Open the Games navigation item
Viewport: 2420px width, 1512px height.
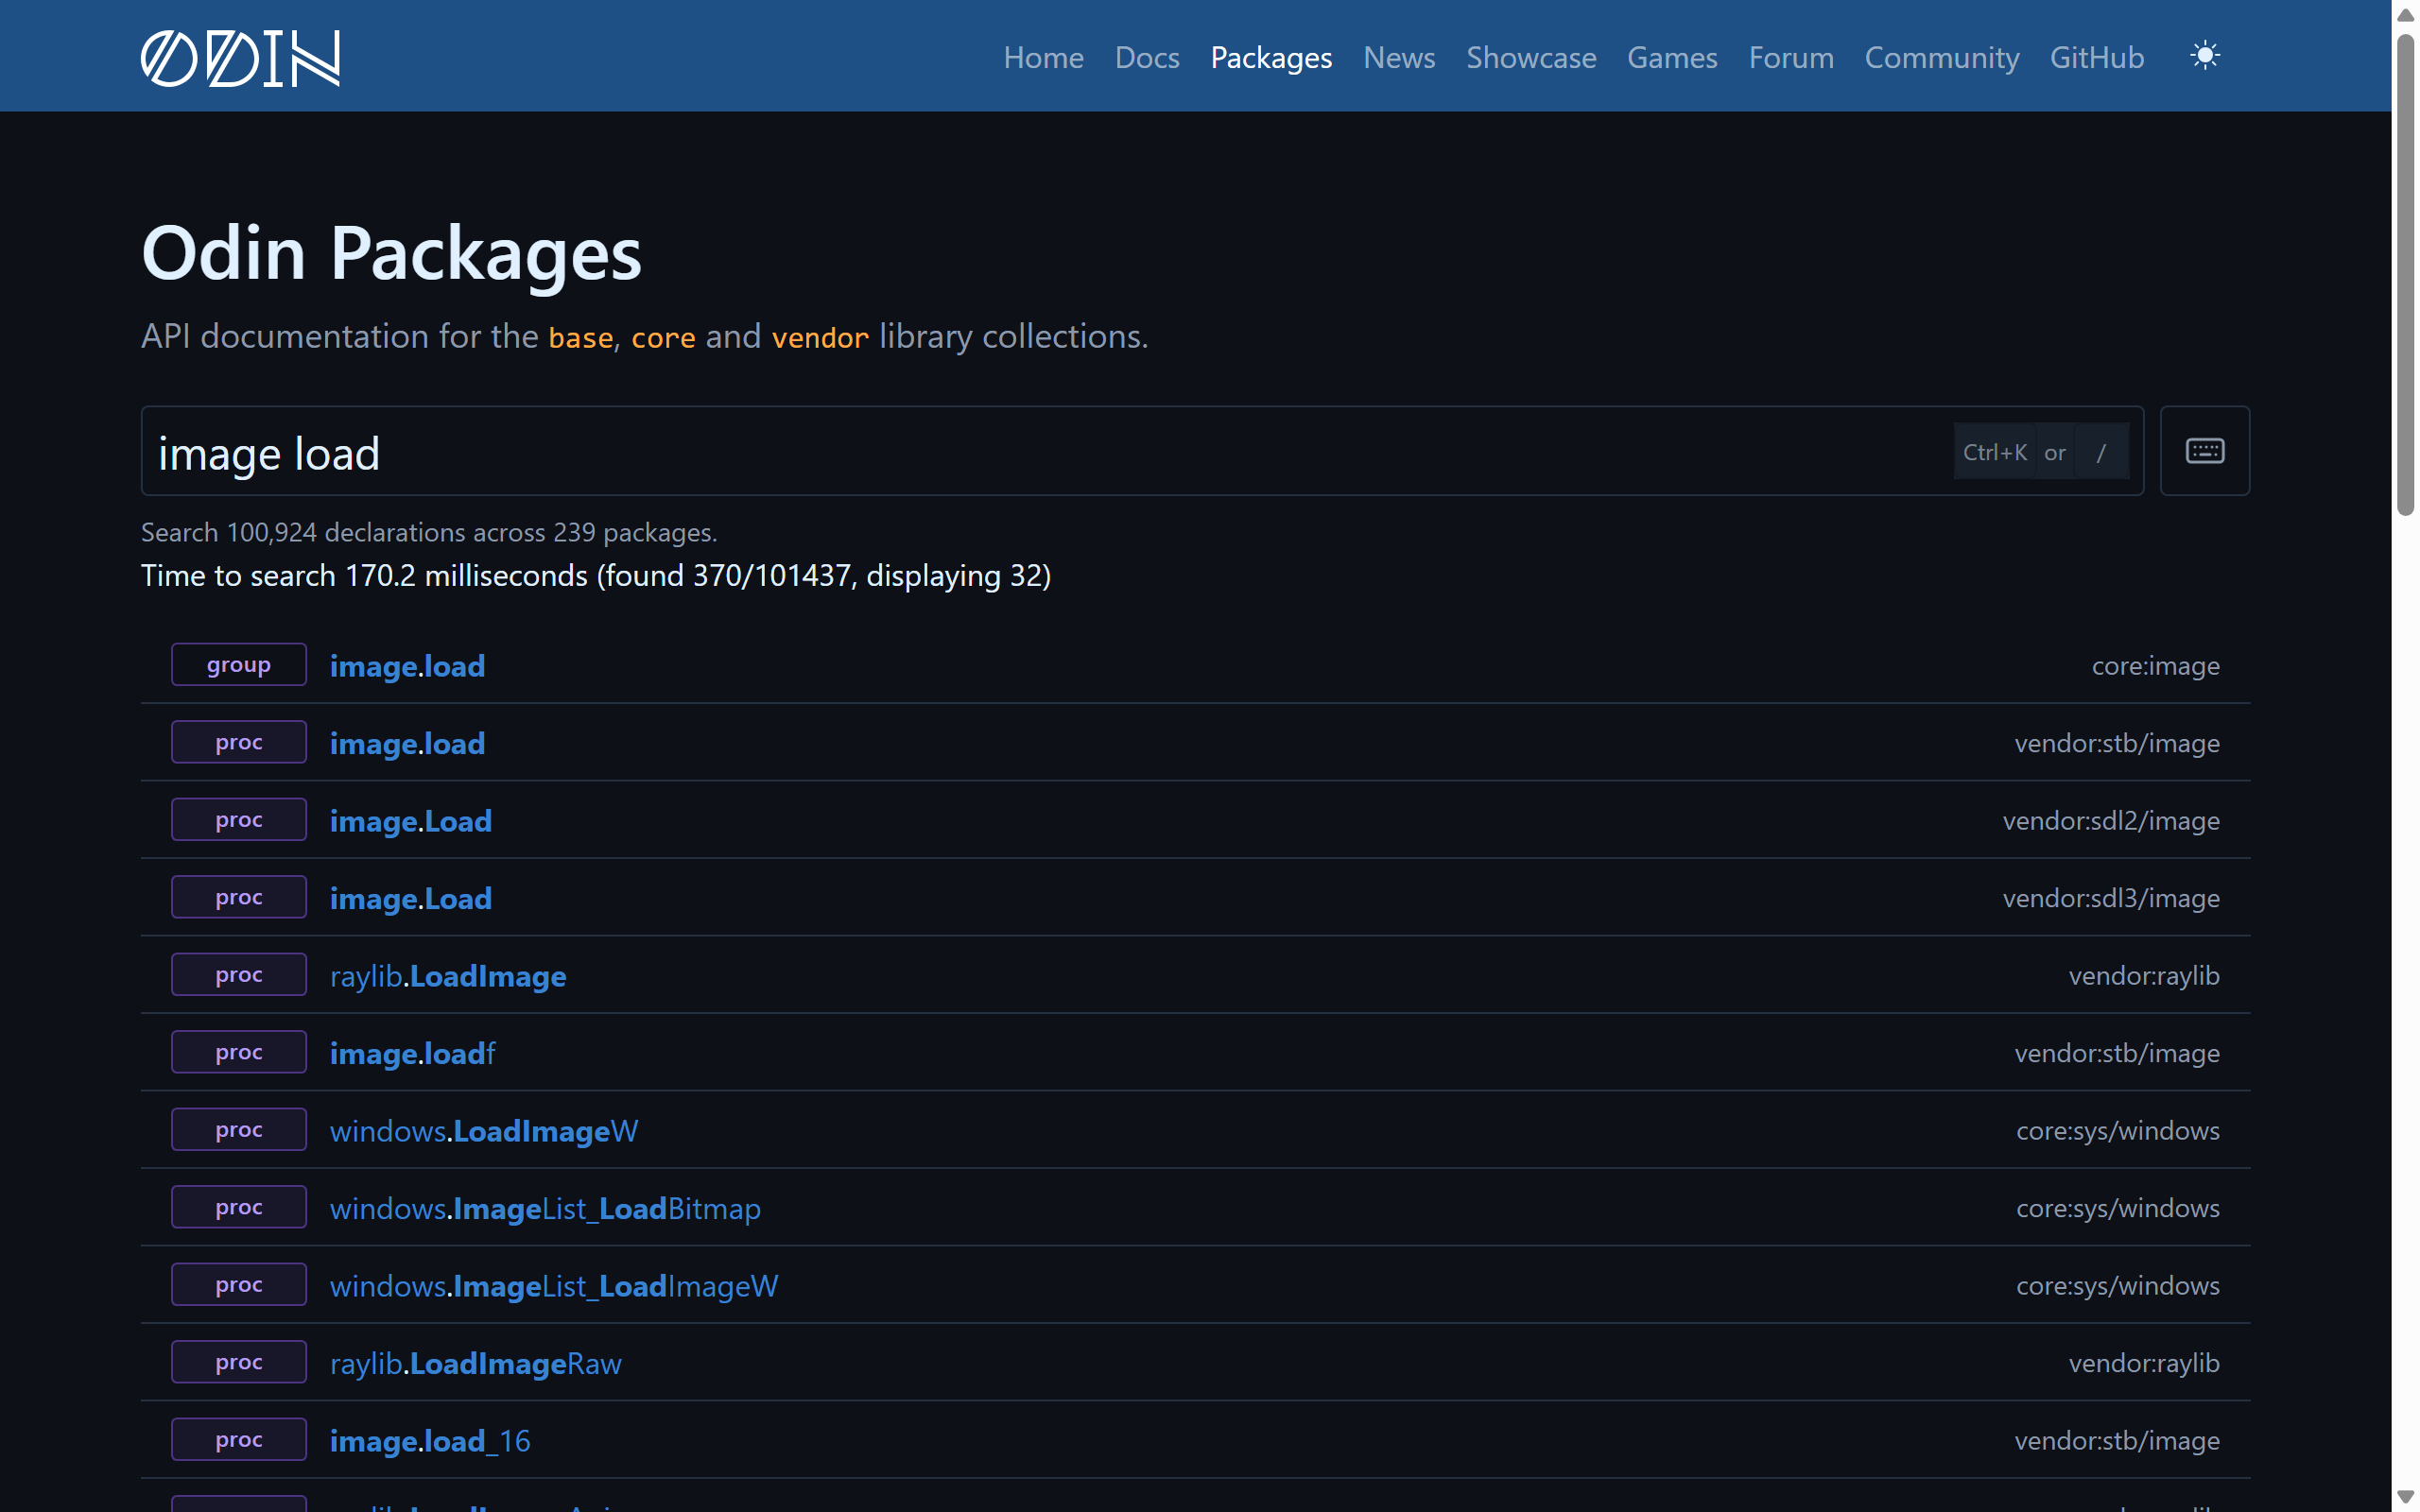click(1672, 57)
